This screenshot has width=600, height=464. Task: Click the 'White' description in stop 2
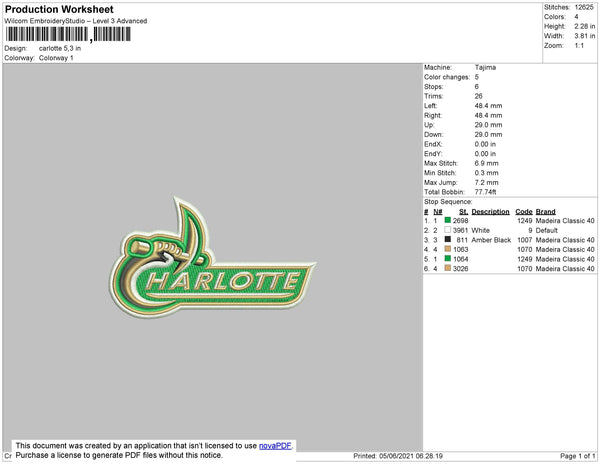pyautogui.click(x=481, y=230)
